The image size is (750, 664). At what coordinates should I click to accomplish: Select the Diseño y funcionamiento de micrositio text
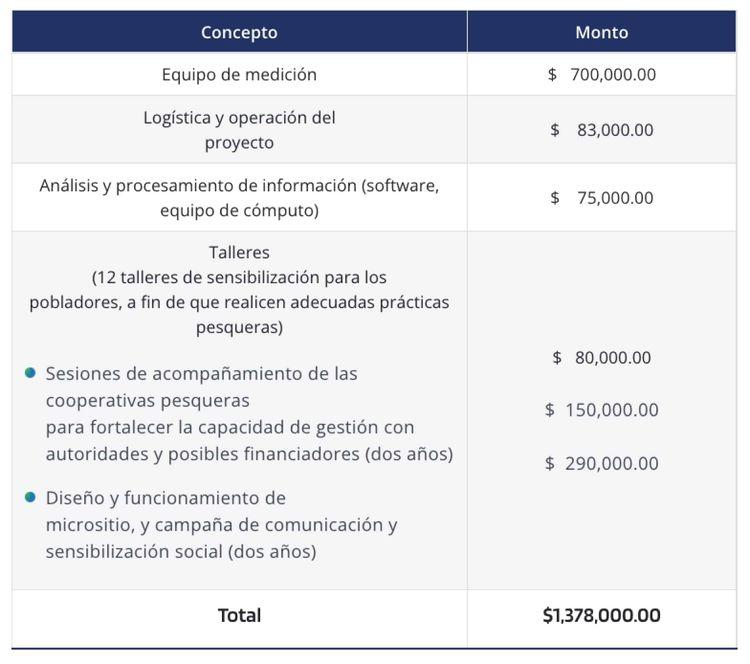(221, 525)
